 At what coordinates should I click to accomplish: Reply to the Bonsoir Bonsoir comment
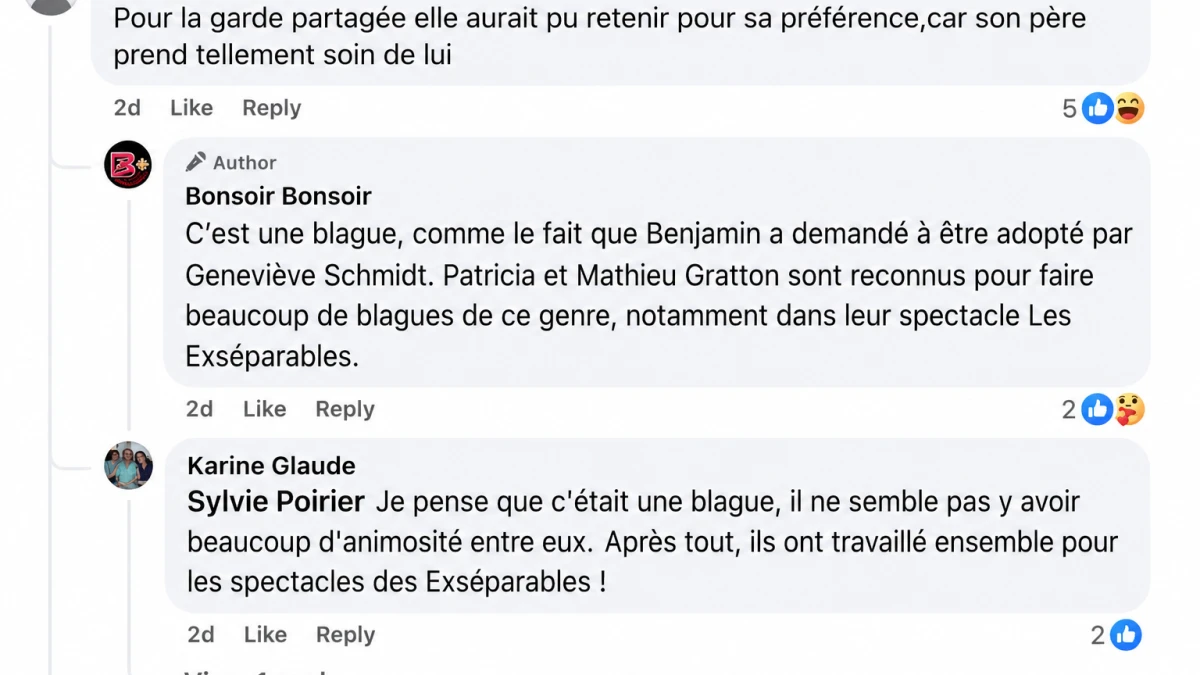(x=345, y=409)
